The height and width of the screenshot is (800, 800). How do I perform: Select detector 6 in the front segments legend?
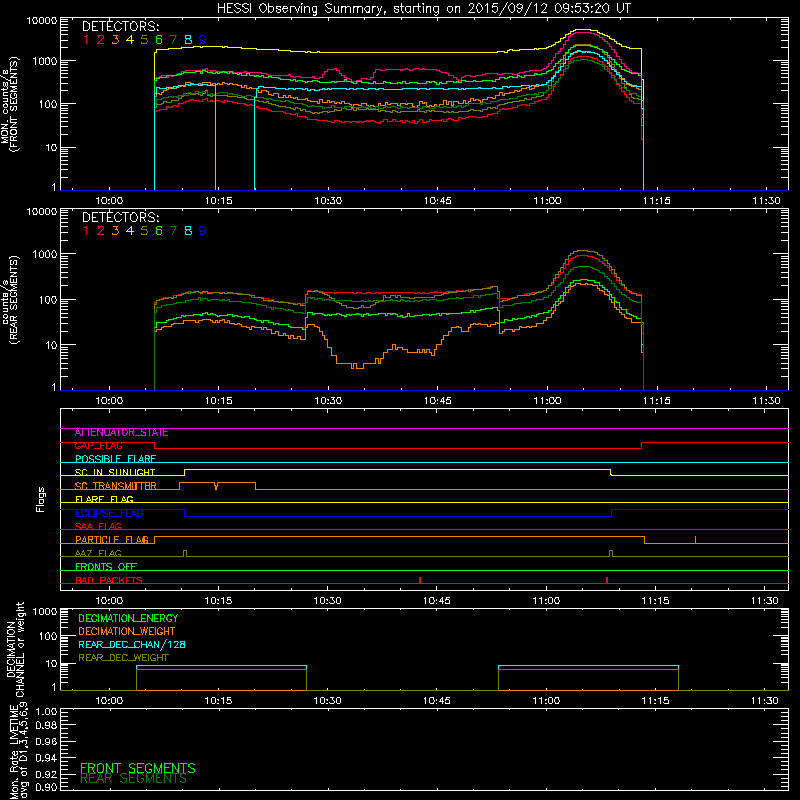tap(159, 40)
